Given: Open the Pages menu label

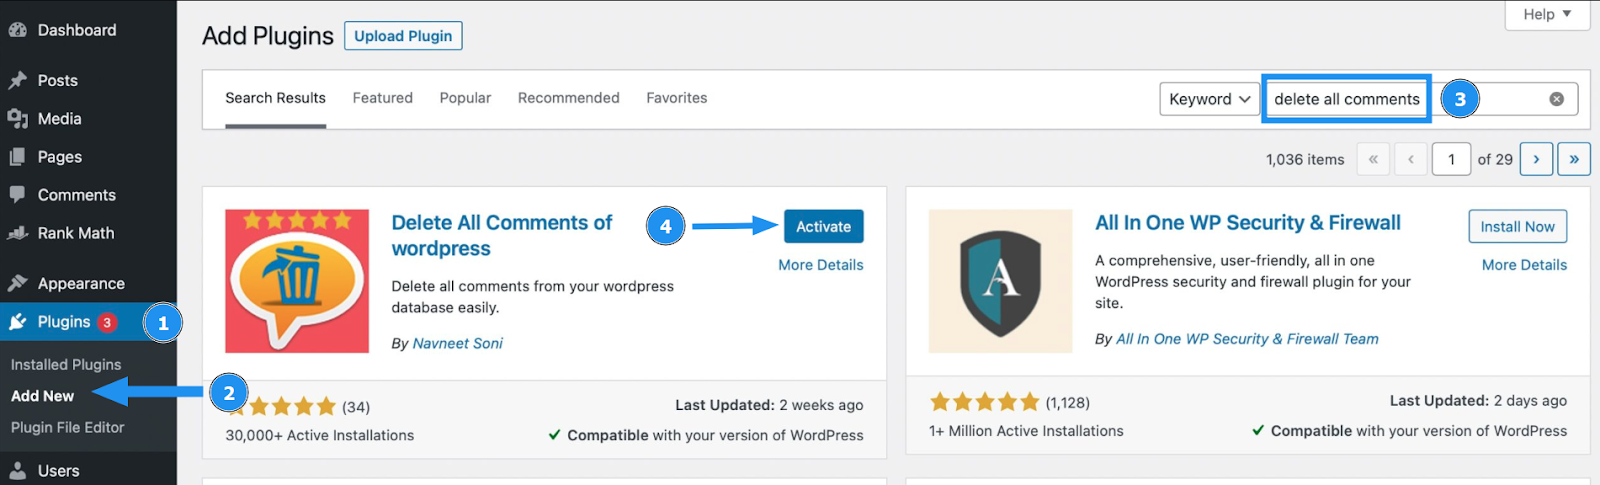Looking at the screenshot, I should coord(60,157).
